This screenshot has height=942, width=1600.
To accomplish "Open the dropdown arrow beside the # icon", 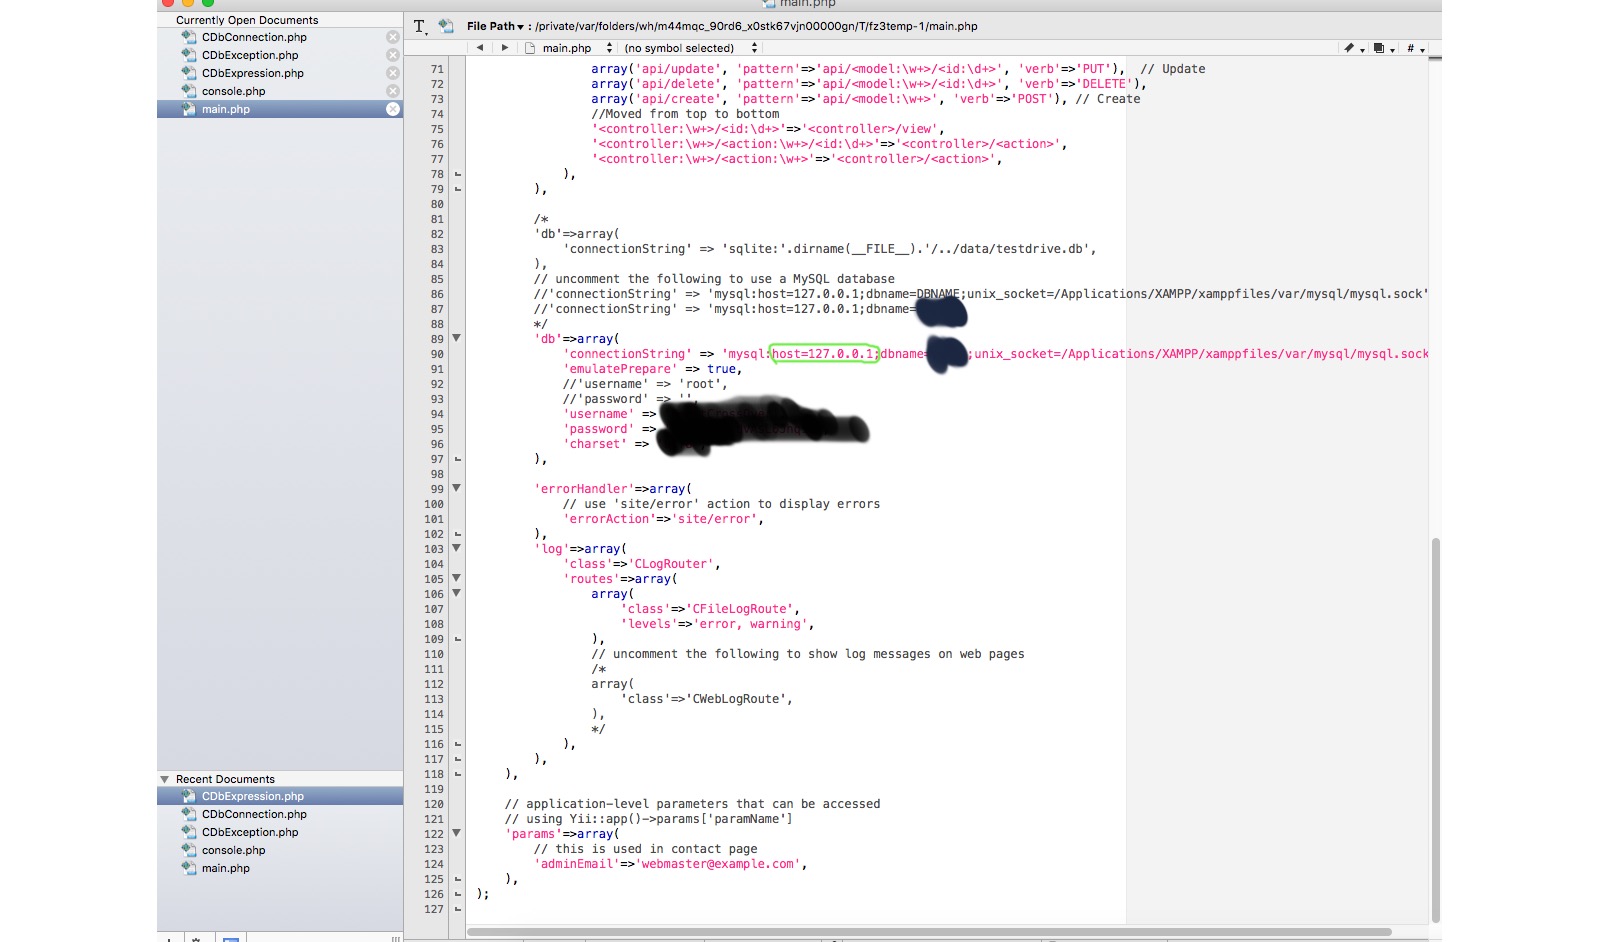I will click(x=1424, y=50).
